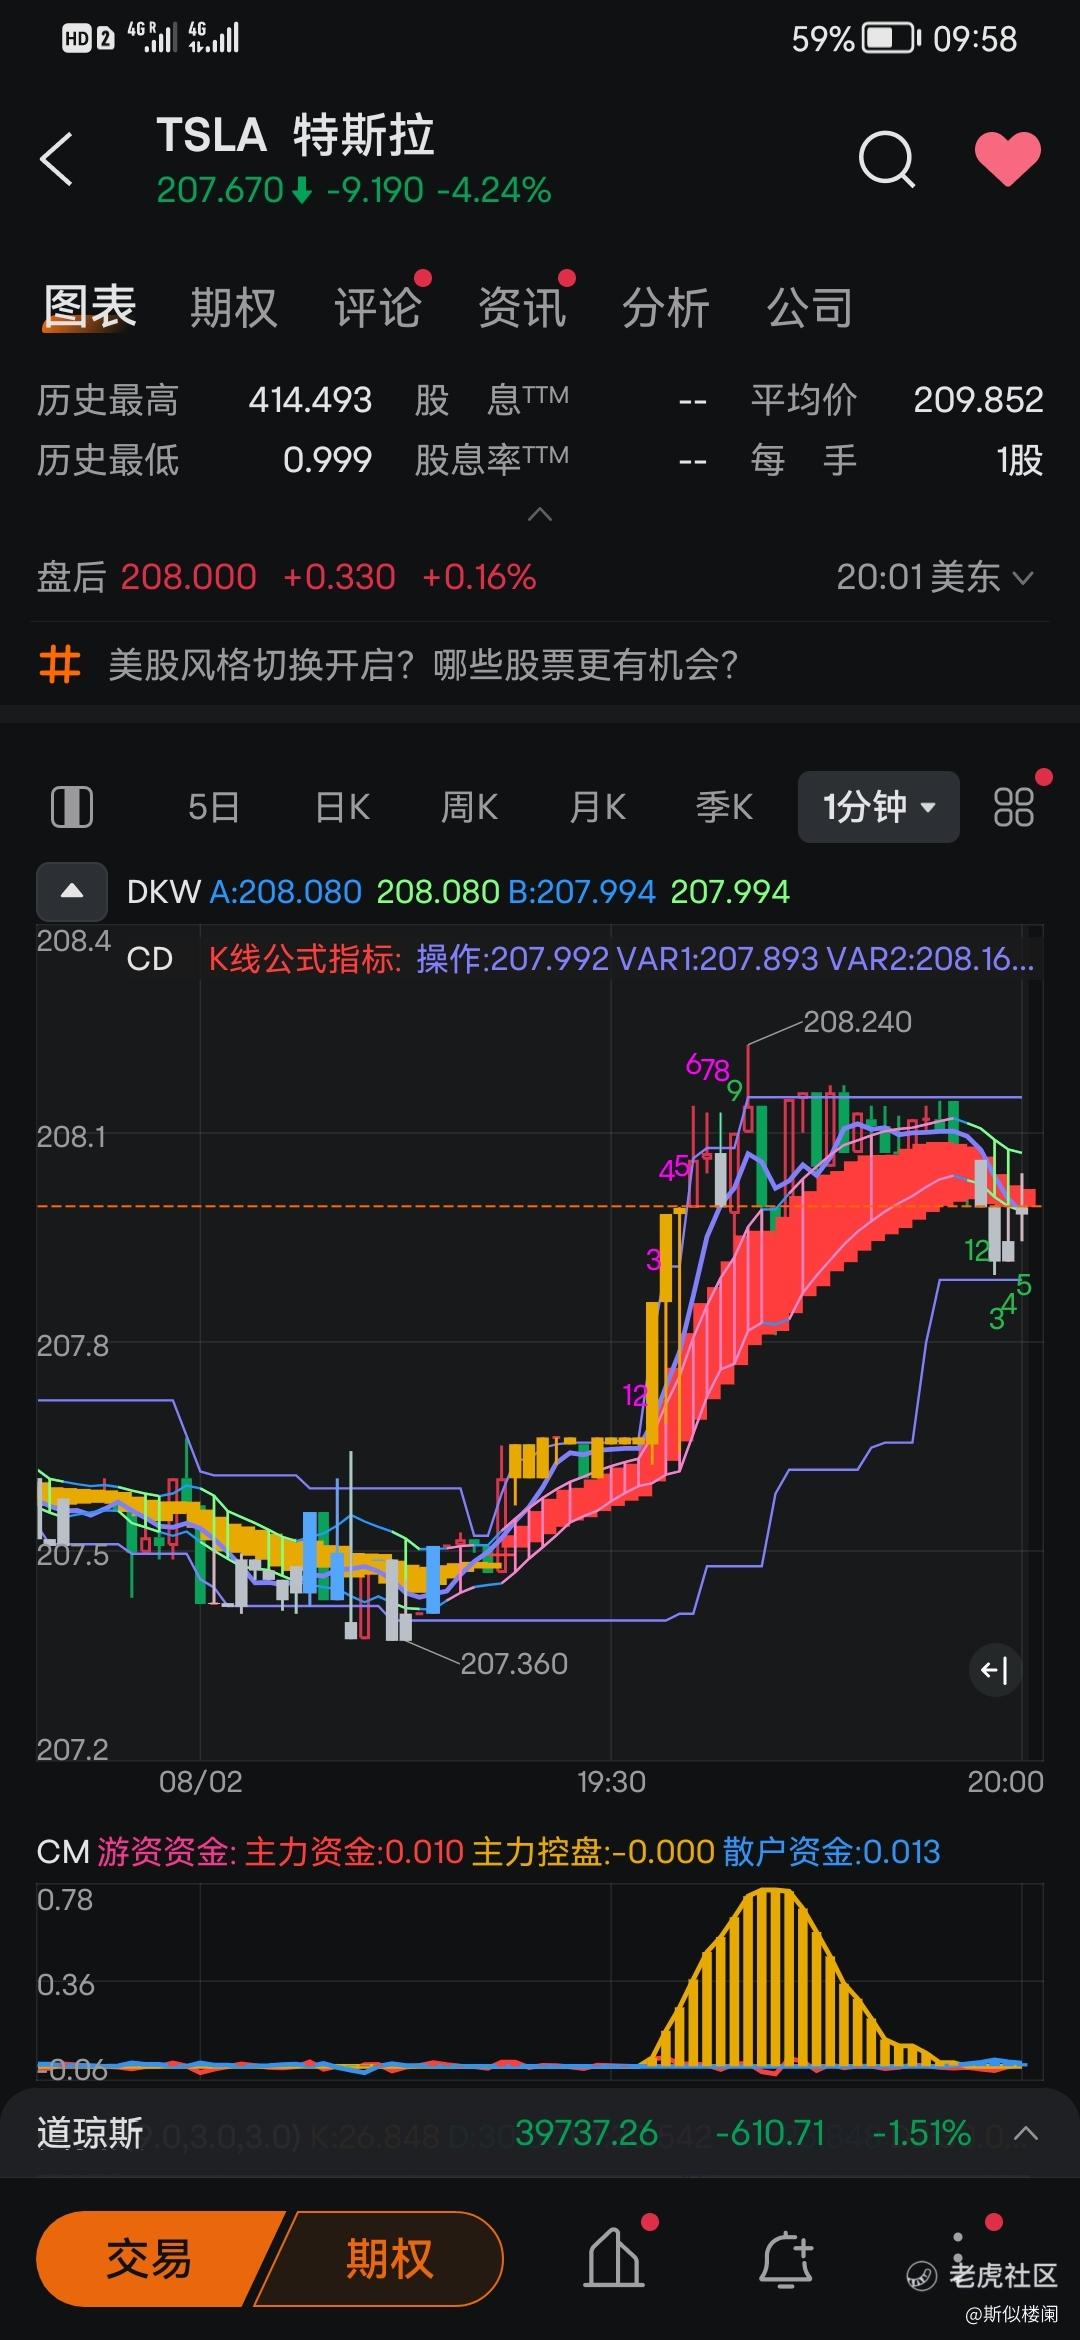Open the search magnifier icon

[886, 159]
